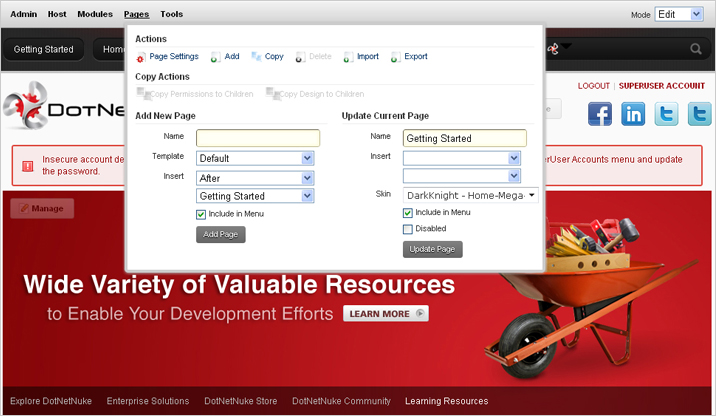
Task: Click the Export page icon
Action: click(x=396, y=57)
